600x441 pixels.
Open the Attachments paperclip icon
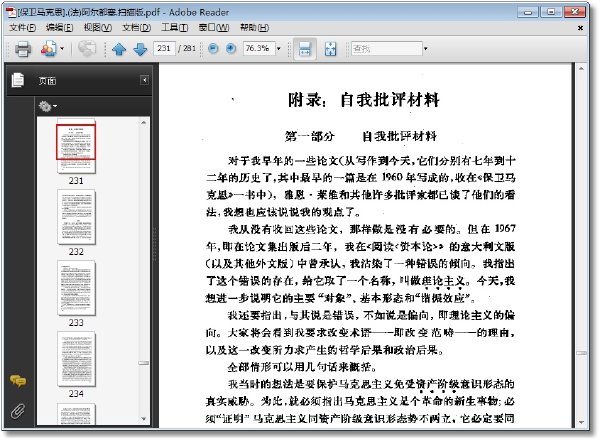coord(18,411)
